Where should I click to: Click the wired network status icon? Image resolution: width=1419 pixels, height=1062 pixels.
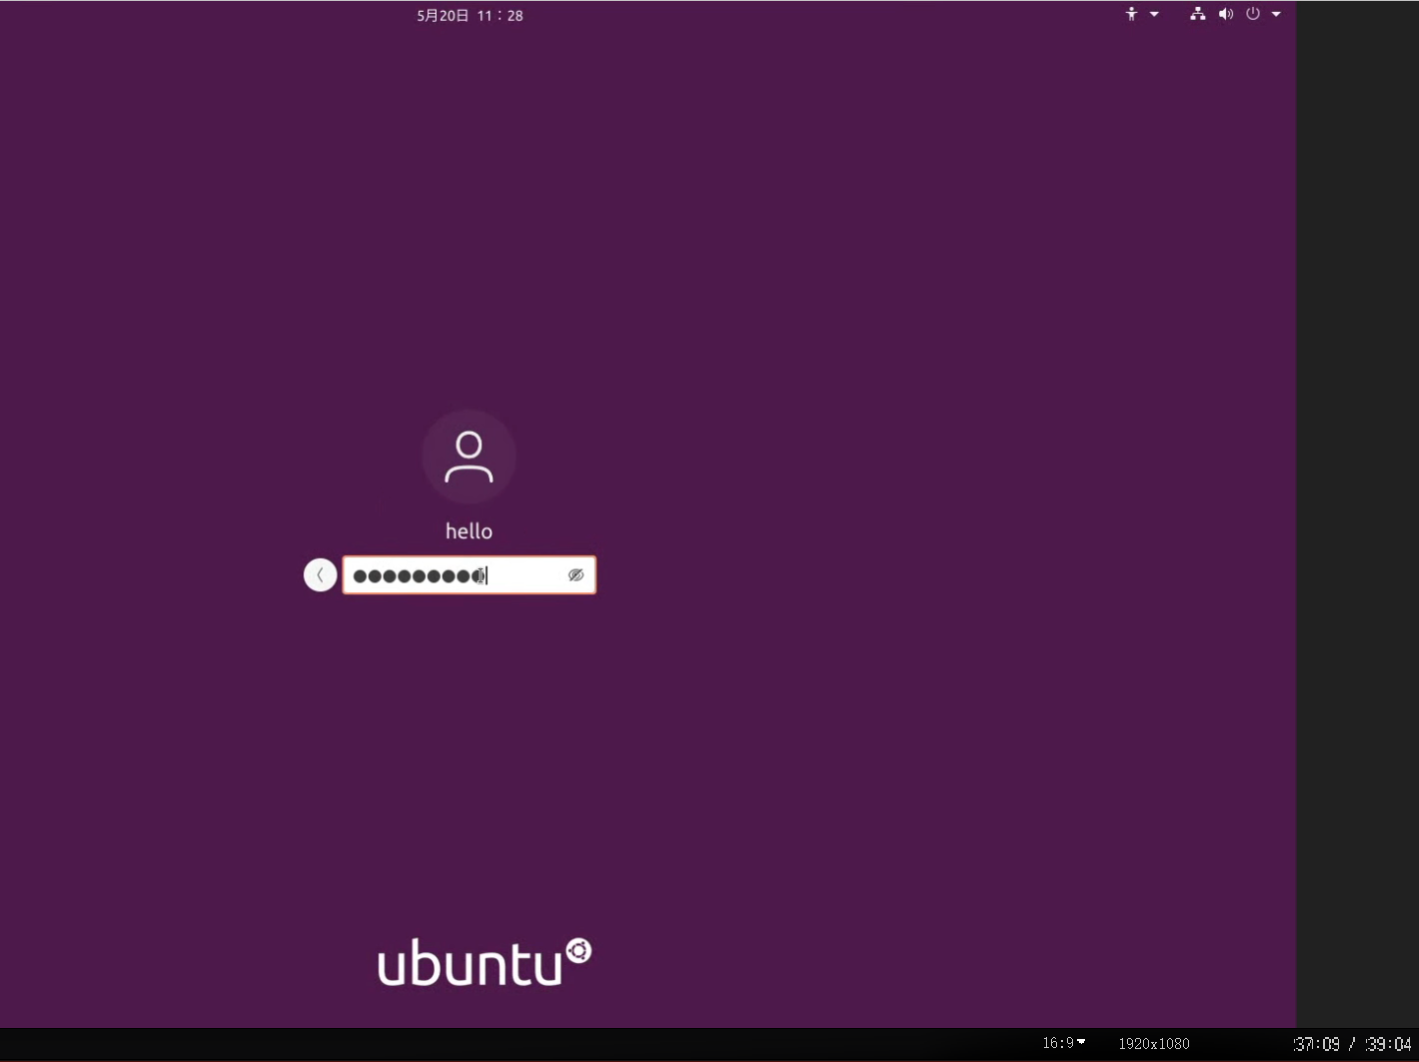(x=1197, y=14)
